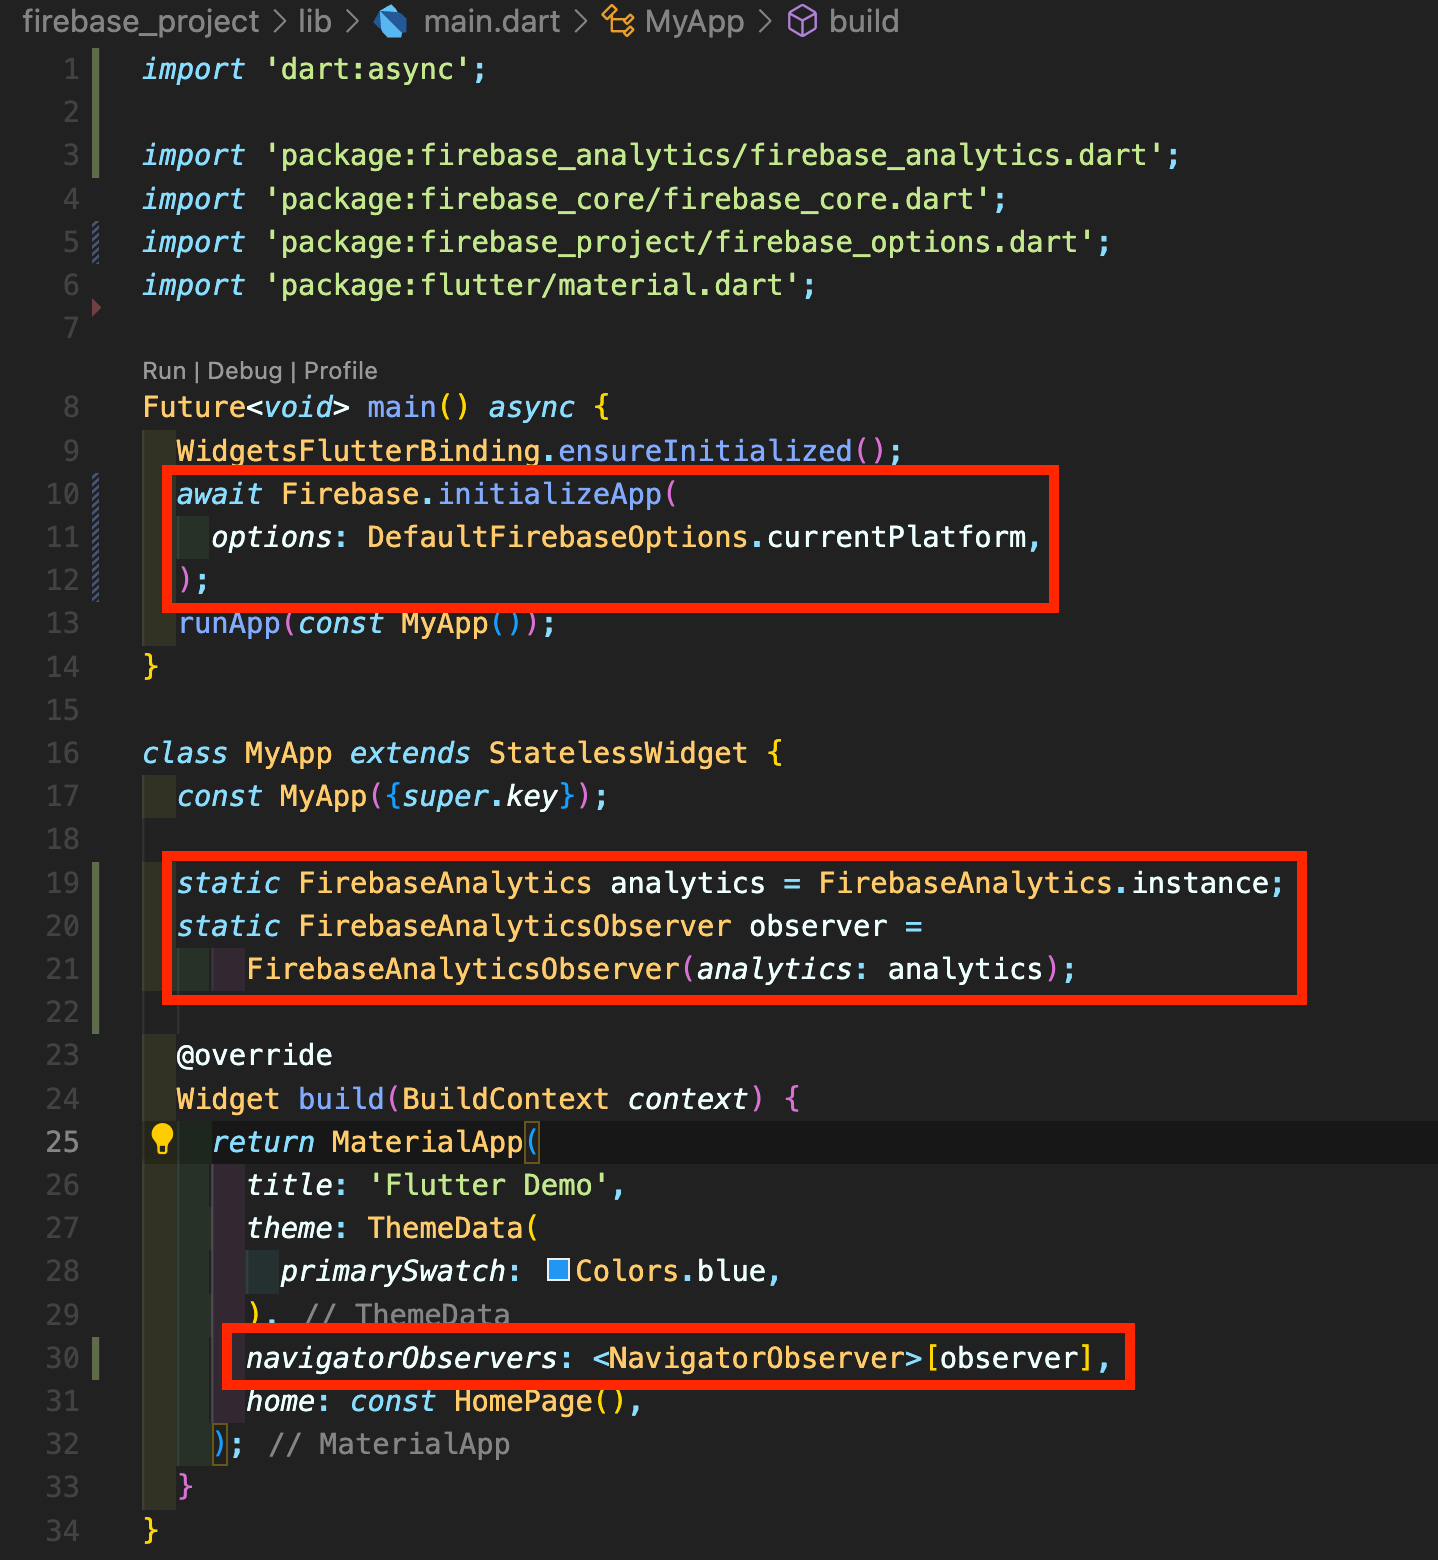Click the @override annotation
The height and width of the screenshot is (1560, 1438).
(254, 1055)
